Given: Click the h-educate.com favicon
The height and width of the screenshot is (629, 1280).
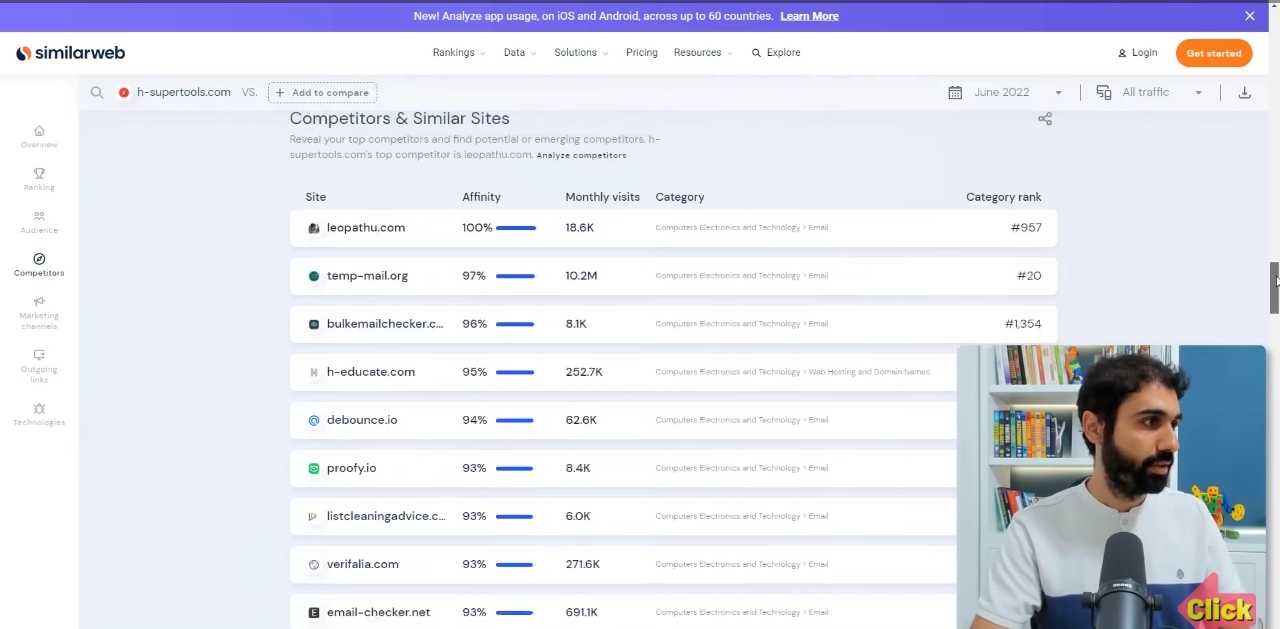Looking at the screenshot, I should click(314, 372).
